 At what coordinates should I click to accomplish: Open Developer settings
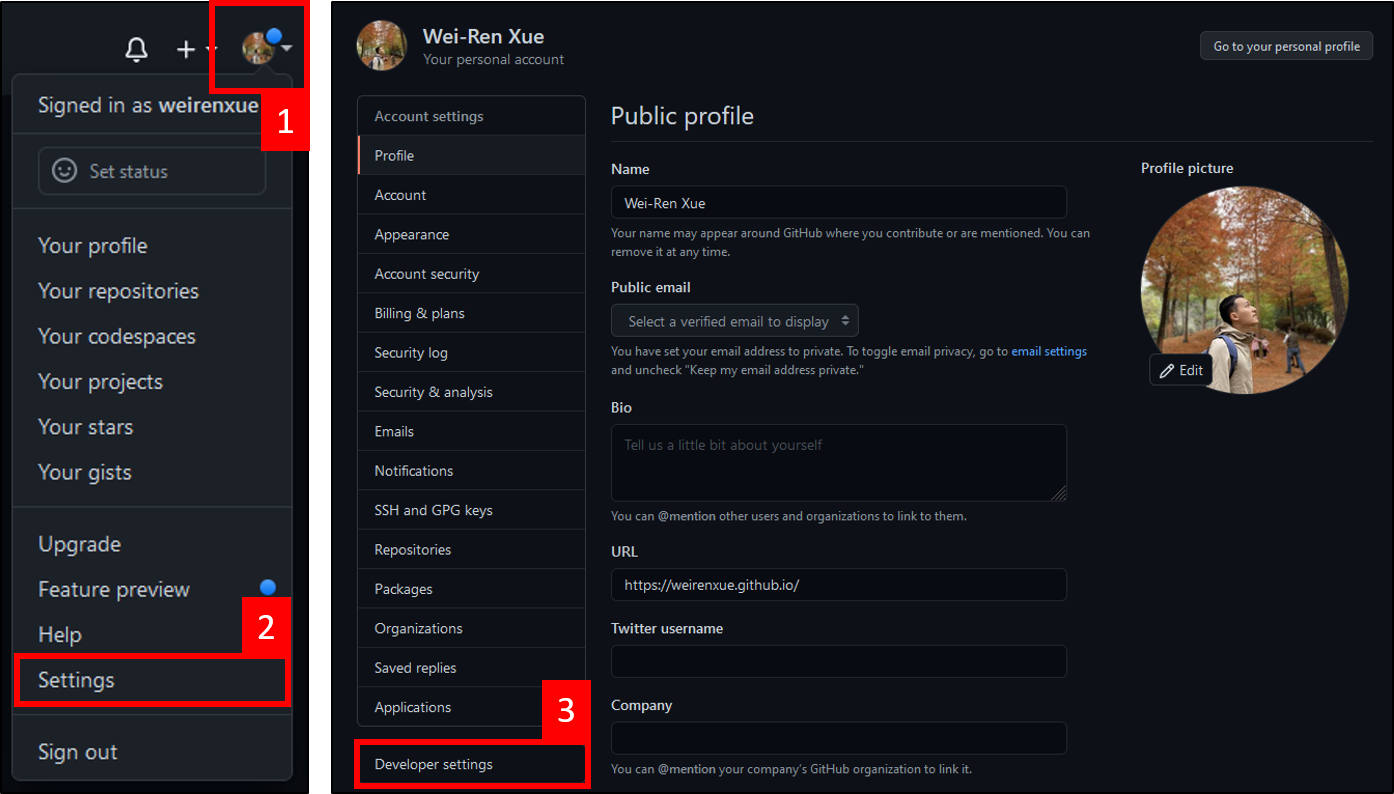coord(433,763)
